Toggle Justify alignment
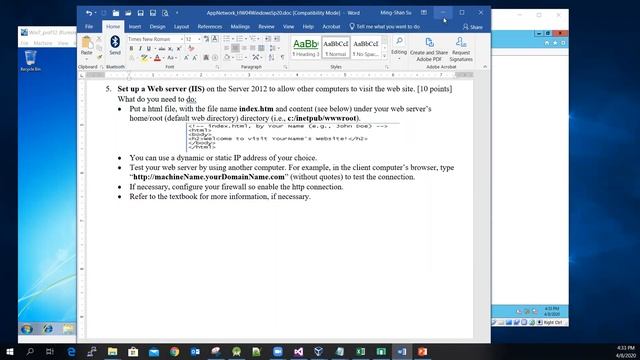The image size is (640, 360). pyautogui.click(x=252, y=48)
